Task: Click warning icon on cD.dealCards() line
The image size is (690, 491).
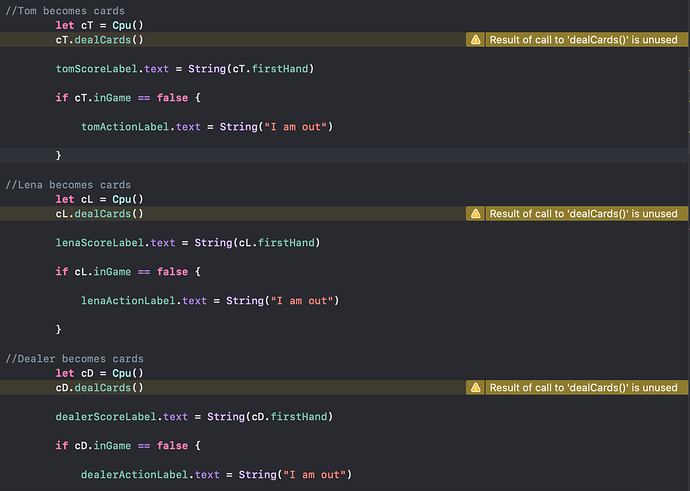Action: click(x=475, y=387)
